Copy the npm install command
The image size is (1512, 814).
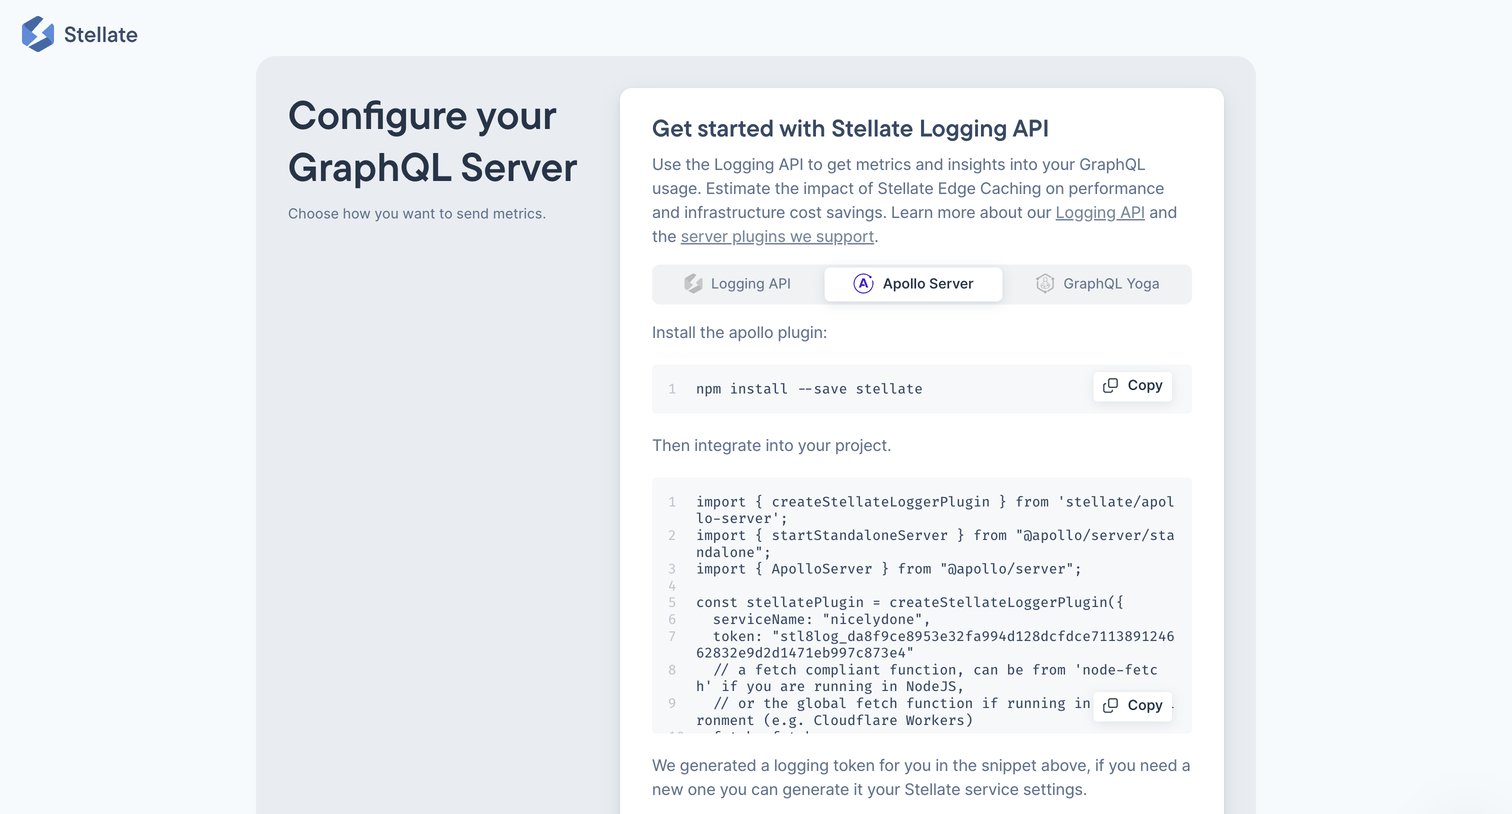(x=1133, y=386)
